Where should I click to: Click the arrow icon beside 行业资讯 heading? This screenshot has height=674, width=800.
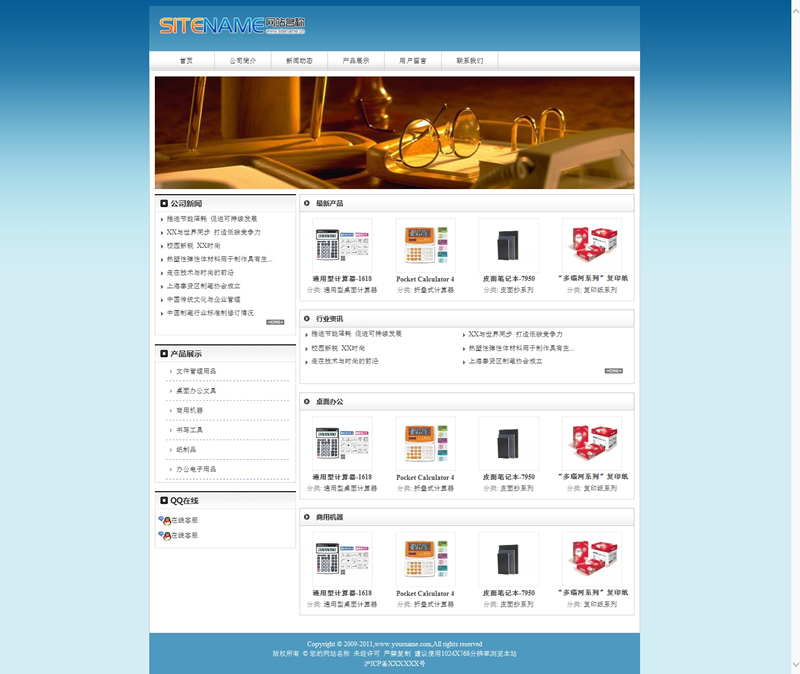pos(307,318)
